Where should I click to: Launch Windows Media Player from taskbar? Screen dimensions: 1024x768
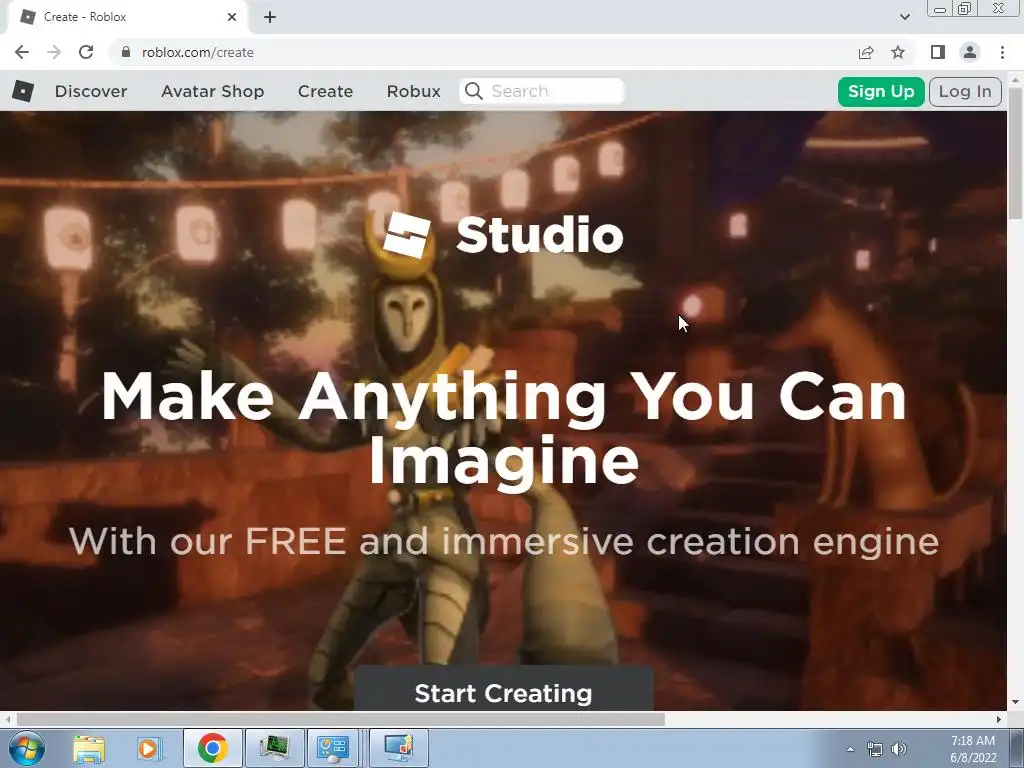point(149,748)
